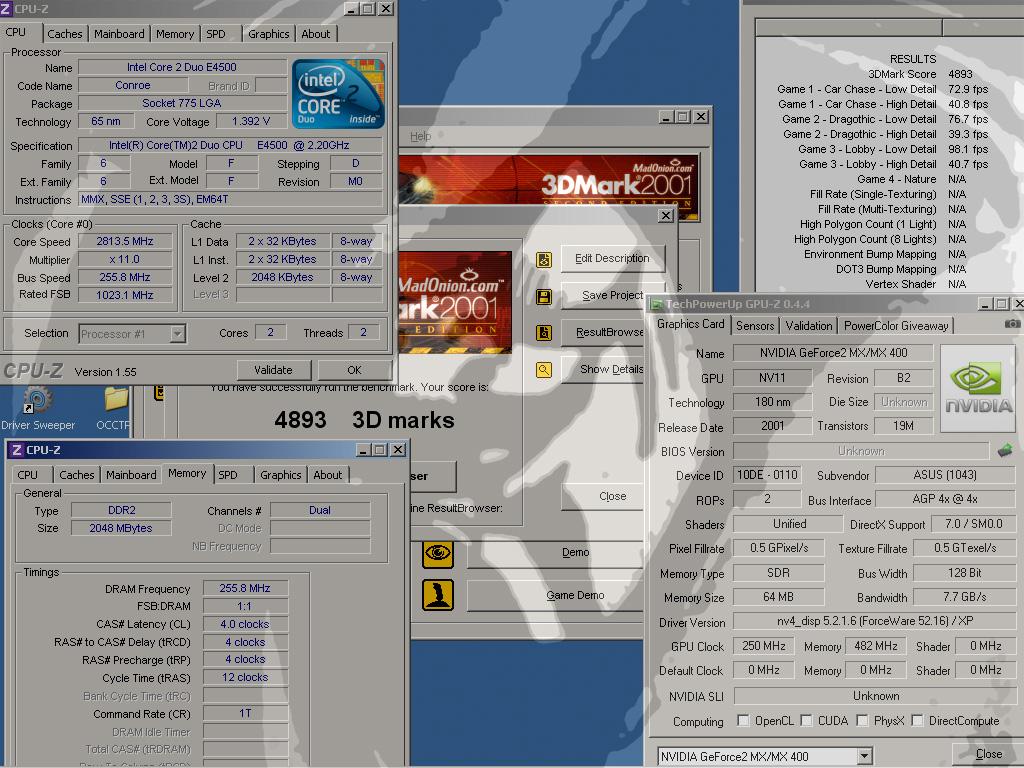Select Graphics Card tab in GPU-Z
The width and height of the screenshot is (1024, 768).
tap(690, 324)
